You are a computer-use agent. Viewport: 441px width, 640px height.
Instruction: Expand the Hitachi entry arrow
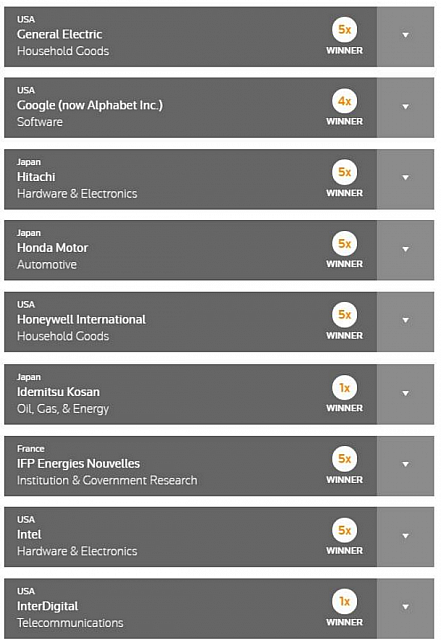tap(405, 179)
